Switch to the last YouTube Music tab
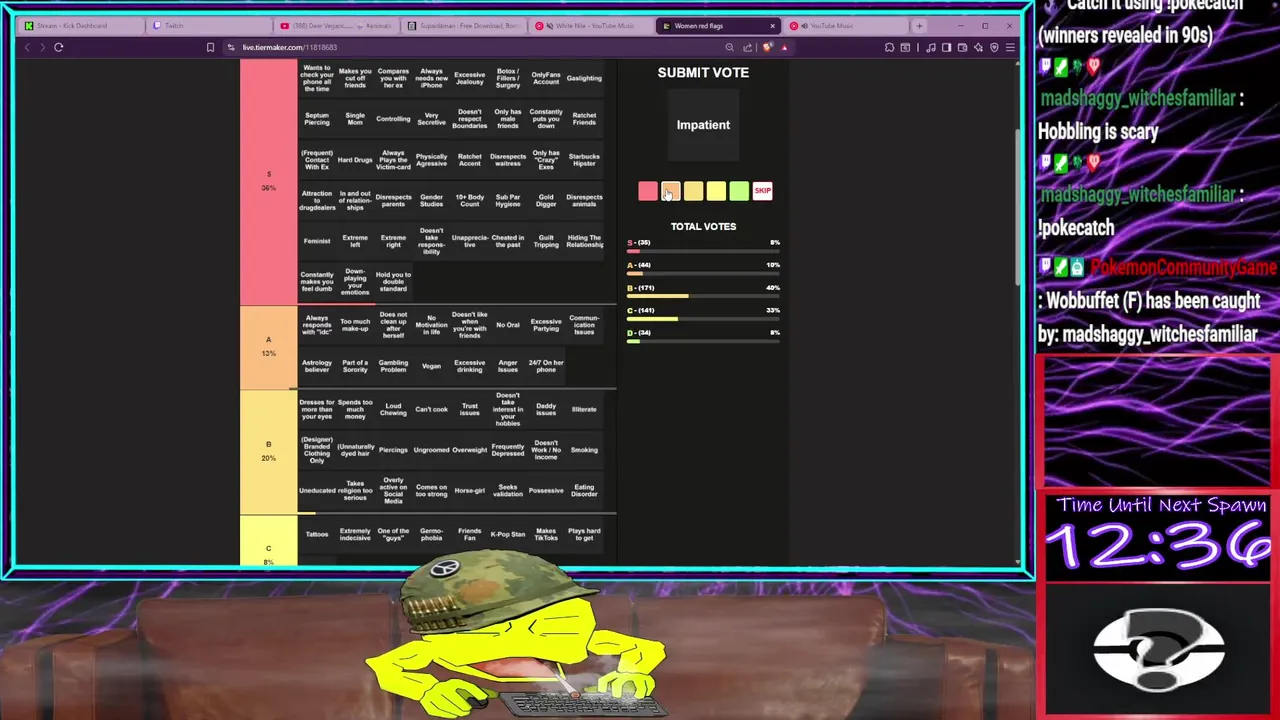The width and height of the screenshot is (1280, 720). click(x=845, y=26)
